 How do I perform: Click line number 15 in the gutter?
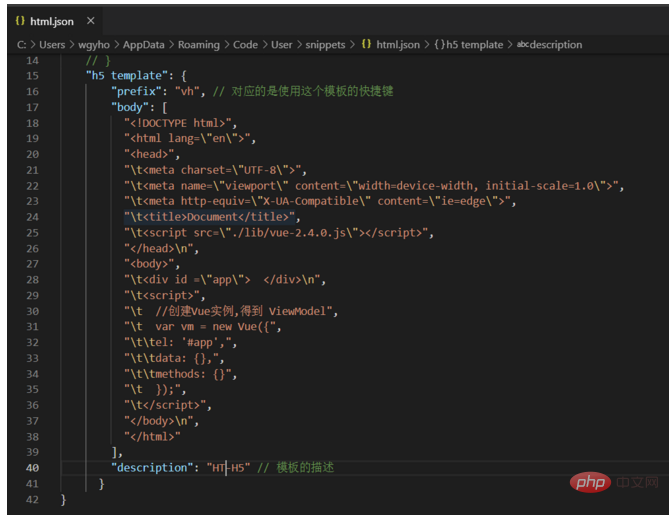coord(32,76)
